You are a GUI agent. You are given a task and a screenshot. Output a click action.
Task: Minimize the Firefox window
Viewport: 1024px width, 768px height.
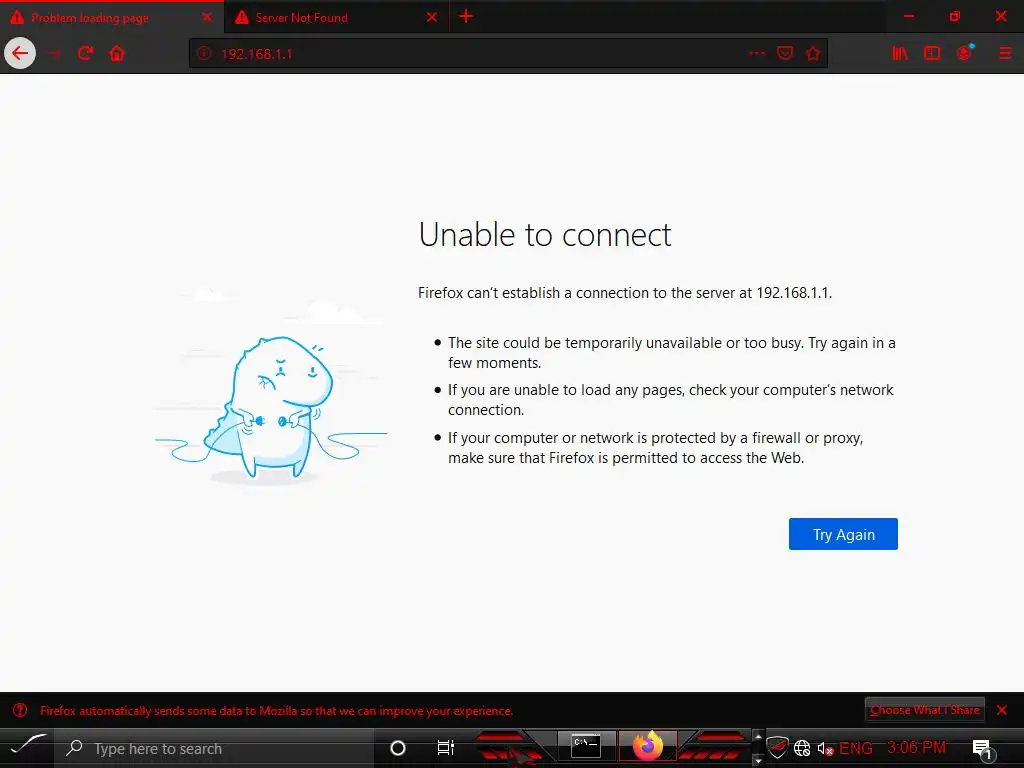(908, 17)
